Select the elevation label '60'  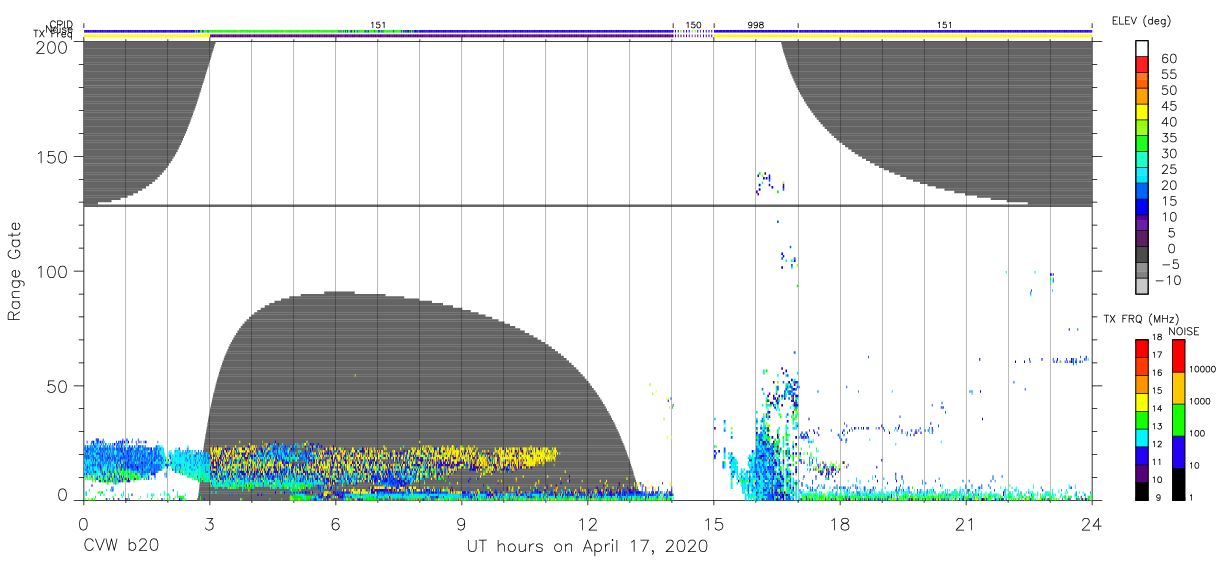coord(1168,59)
